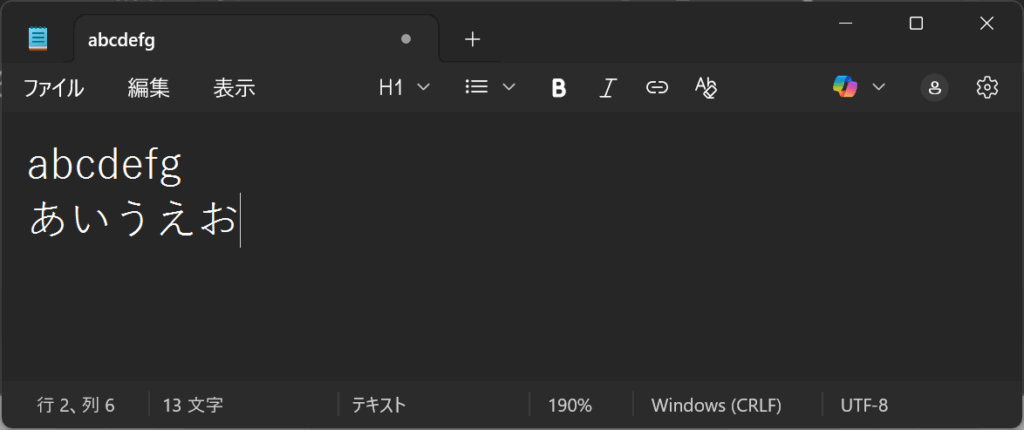Click the Copilot icon
The width and height of the screenshot is (1024, 430).
coord(845,87)
